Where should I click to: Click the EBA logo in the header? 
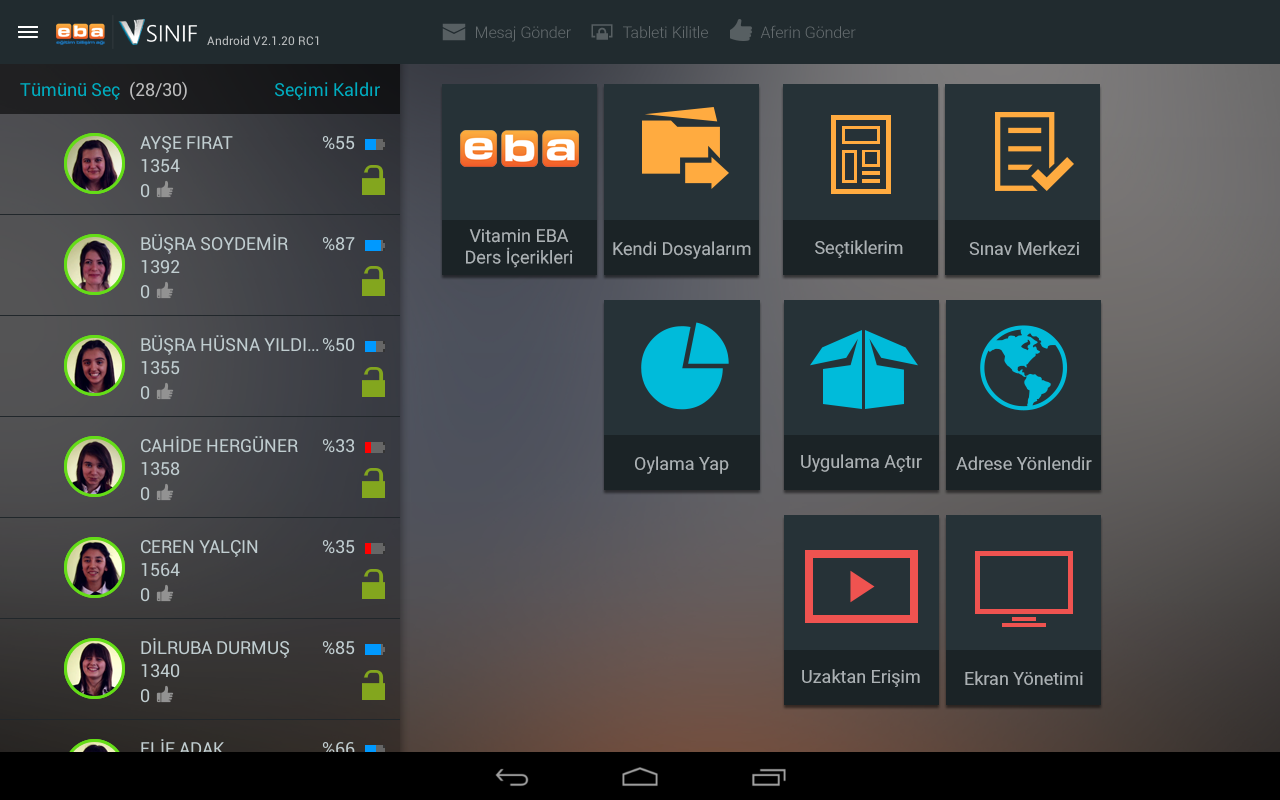80,33
